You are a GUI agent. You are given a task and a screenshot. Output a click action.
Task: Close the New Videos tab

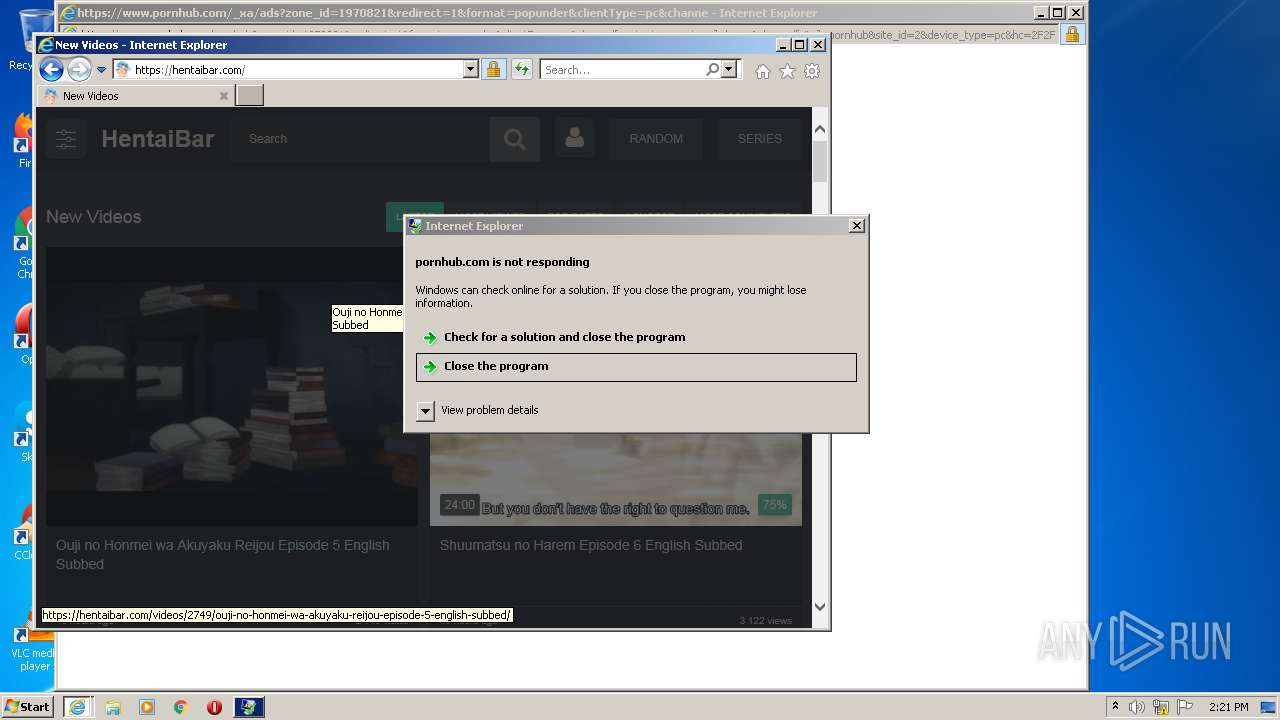pos(223,96)
